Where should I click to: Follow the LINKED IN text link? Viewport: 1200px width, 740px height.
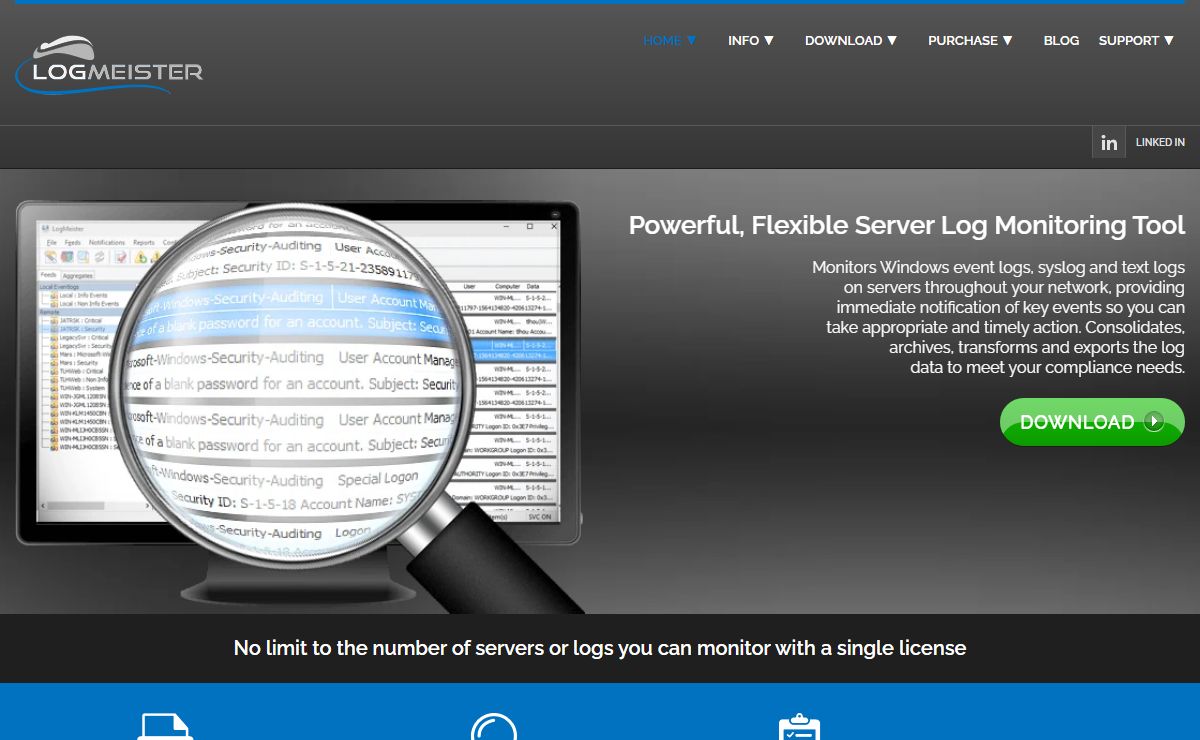pos(1160,142)
